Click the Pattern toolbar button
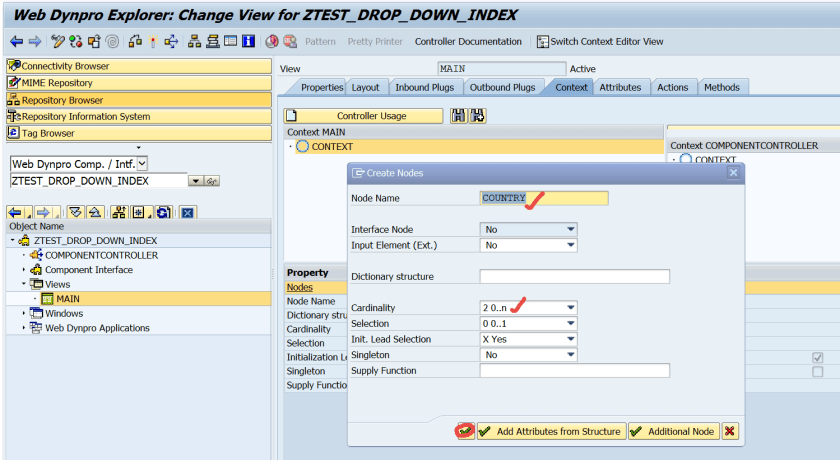 (320, 41)
